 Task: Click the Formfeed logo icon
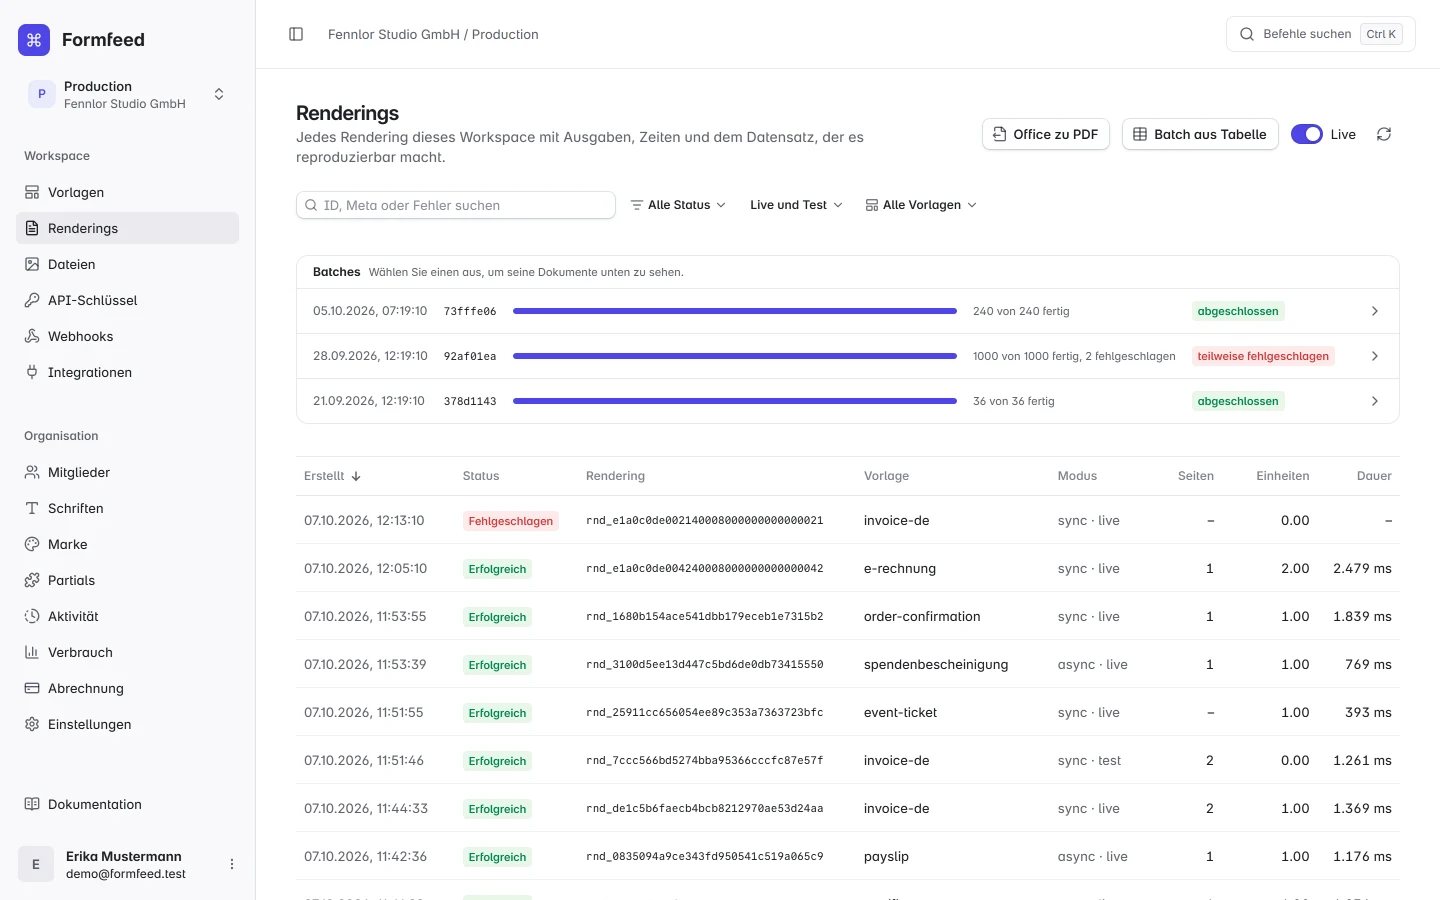[x=34, y=40]
